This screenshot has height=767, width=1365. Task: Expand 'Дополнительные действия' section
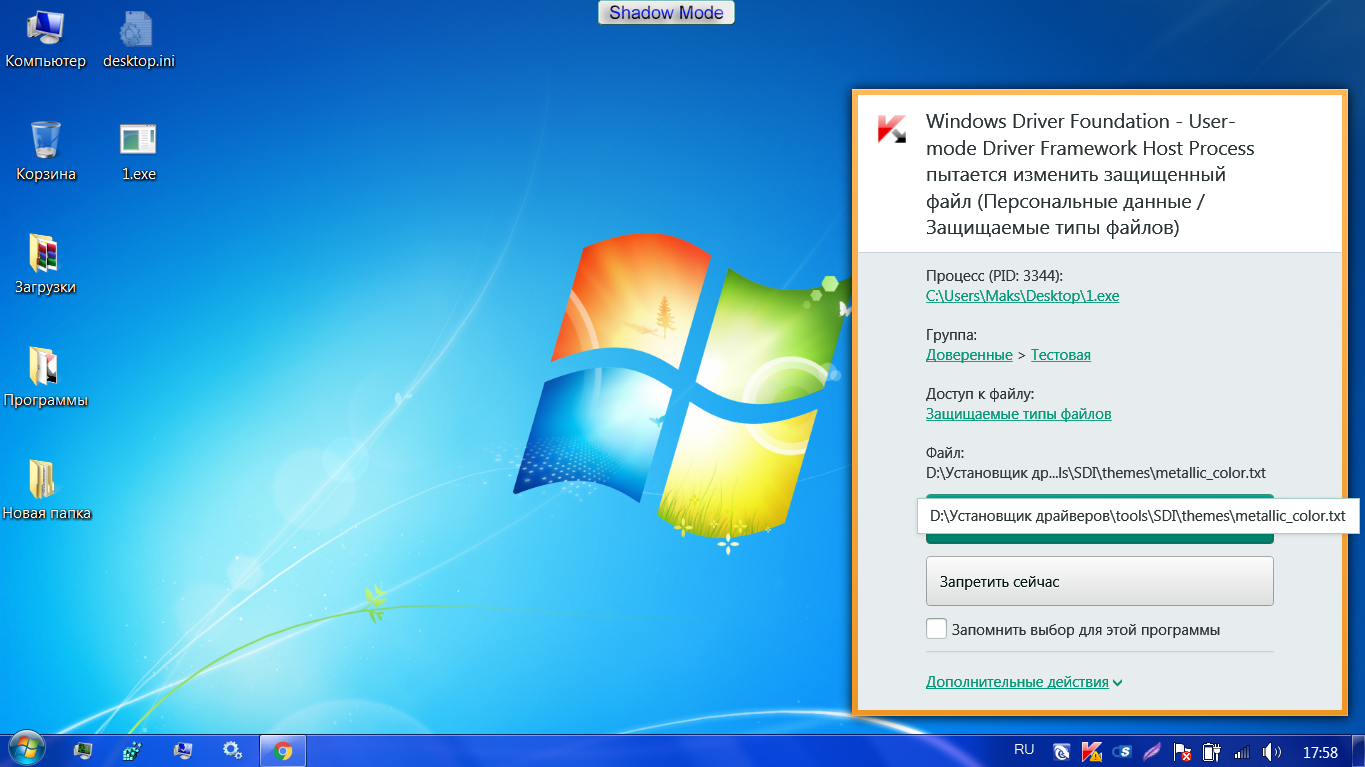click(1023, 682)
